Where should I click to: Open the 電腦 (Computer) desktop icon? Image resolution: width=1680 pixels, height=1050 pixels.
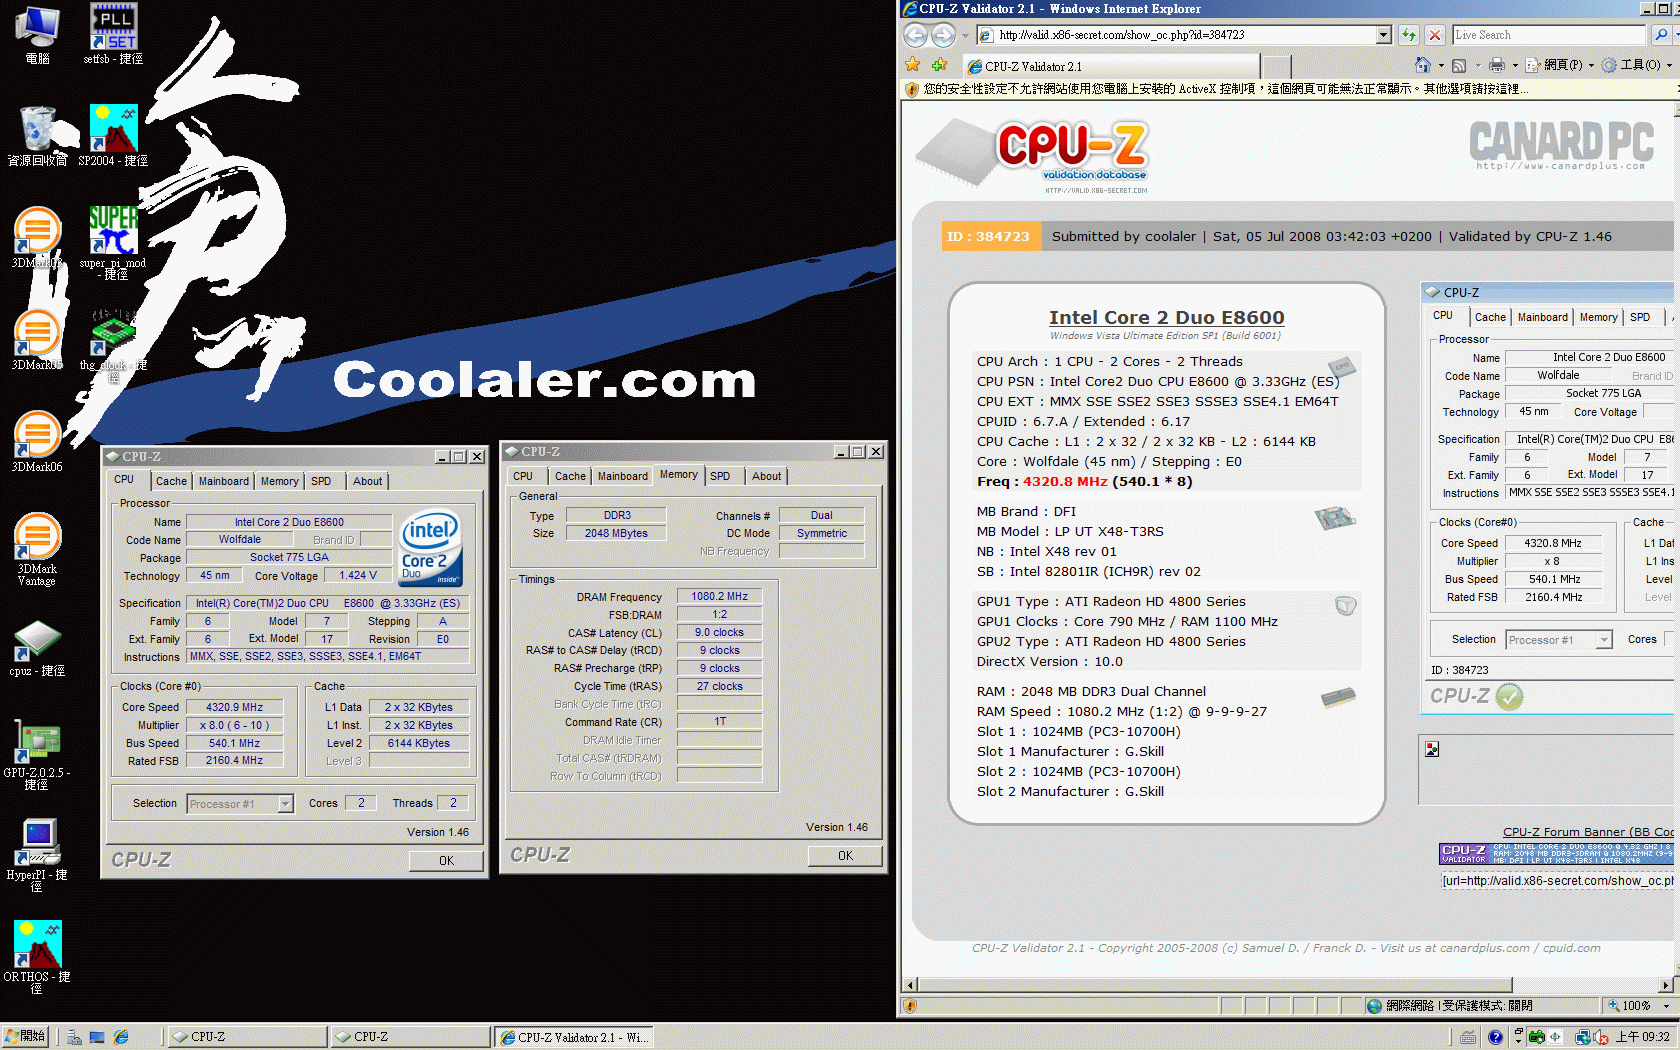pos(37,33)
